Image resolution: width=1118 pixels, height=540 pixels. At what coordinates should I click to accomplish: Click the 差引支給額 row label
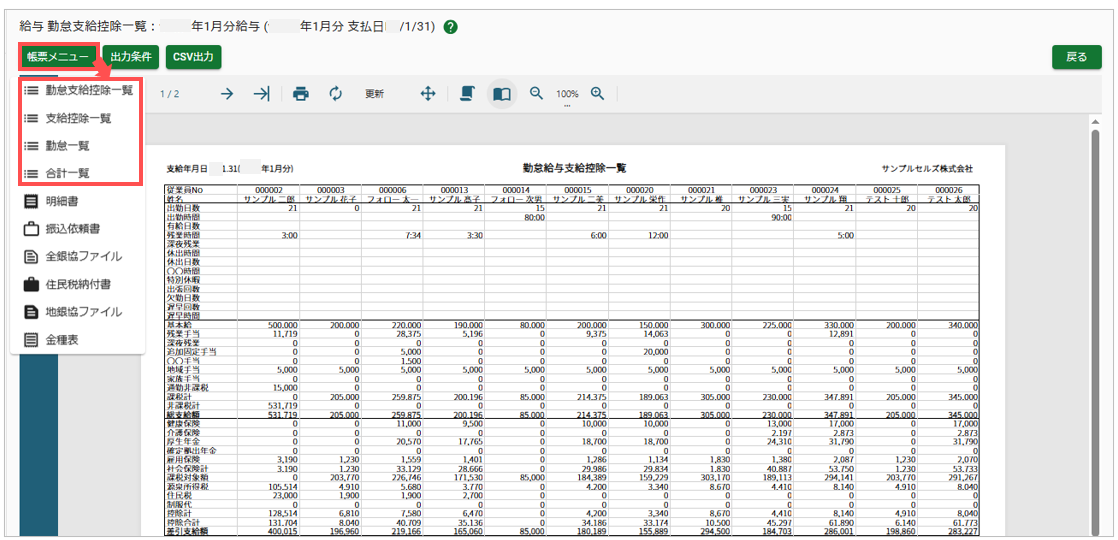[188, 530]
